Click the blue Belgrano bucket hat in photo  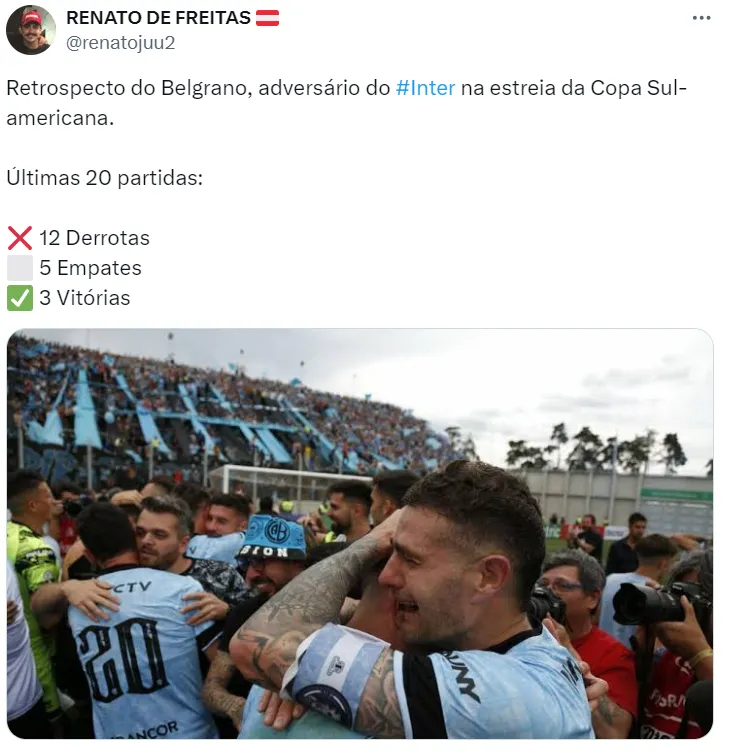tap(273, 536)
